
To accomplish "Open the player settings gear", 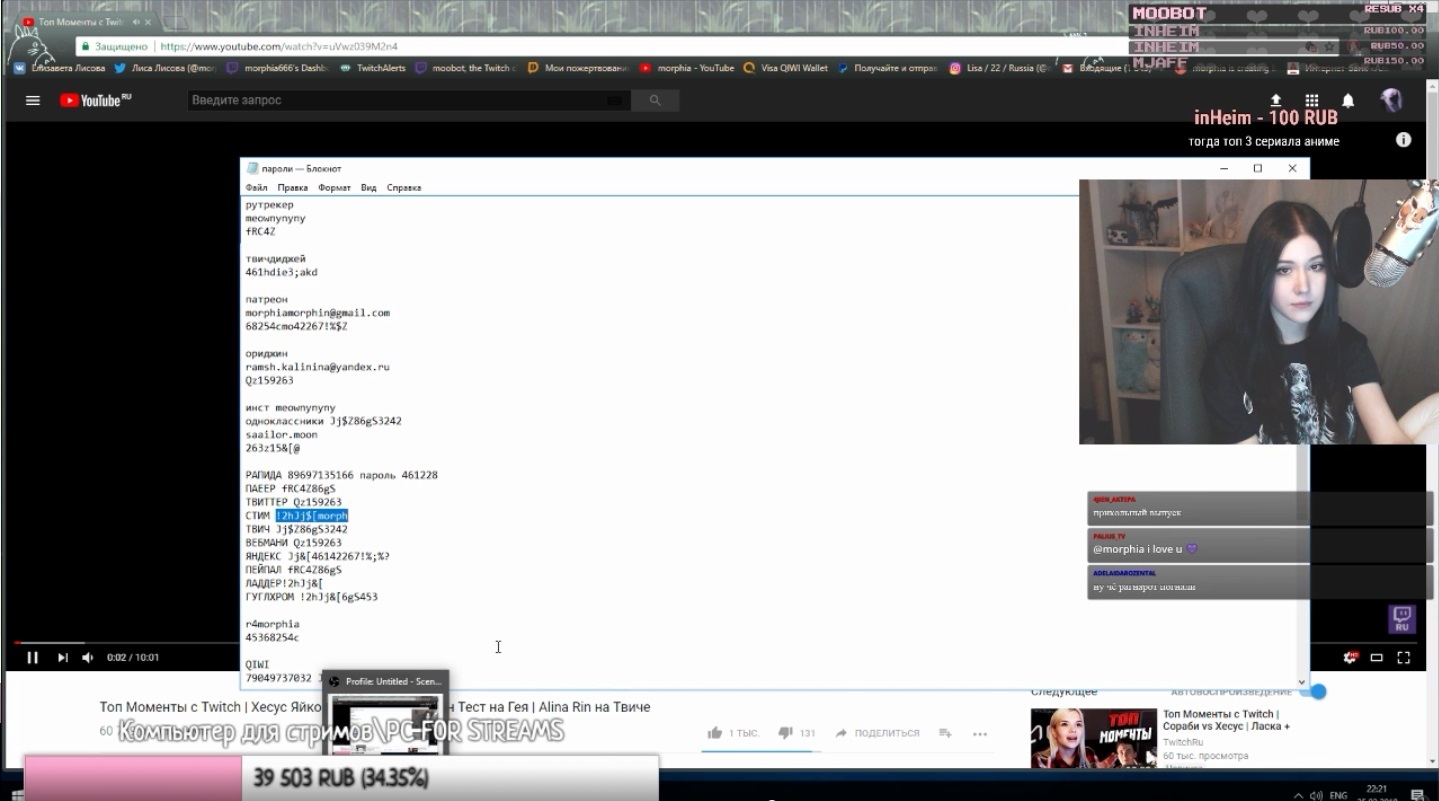I will click(x=1351, y=657).
